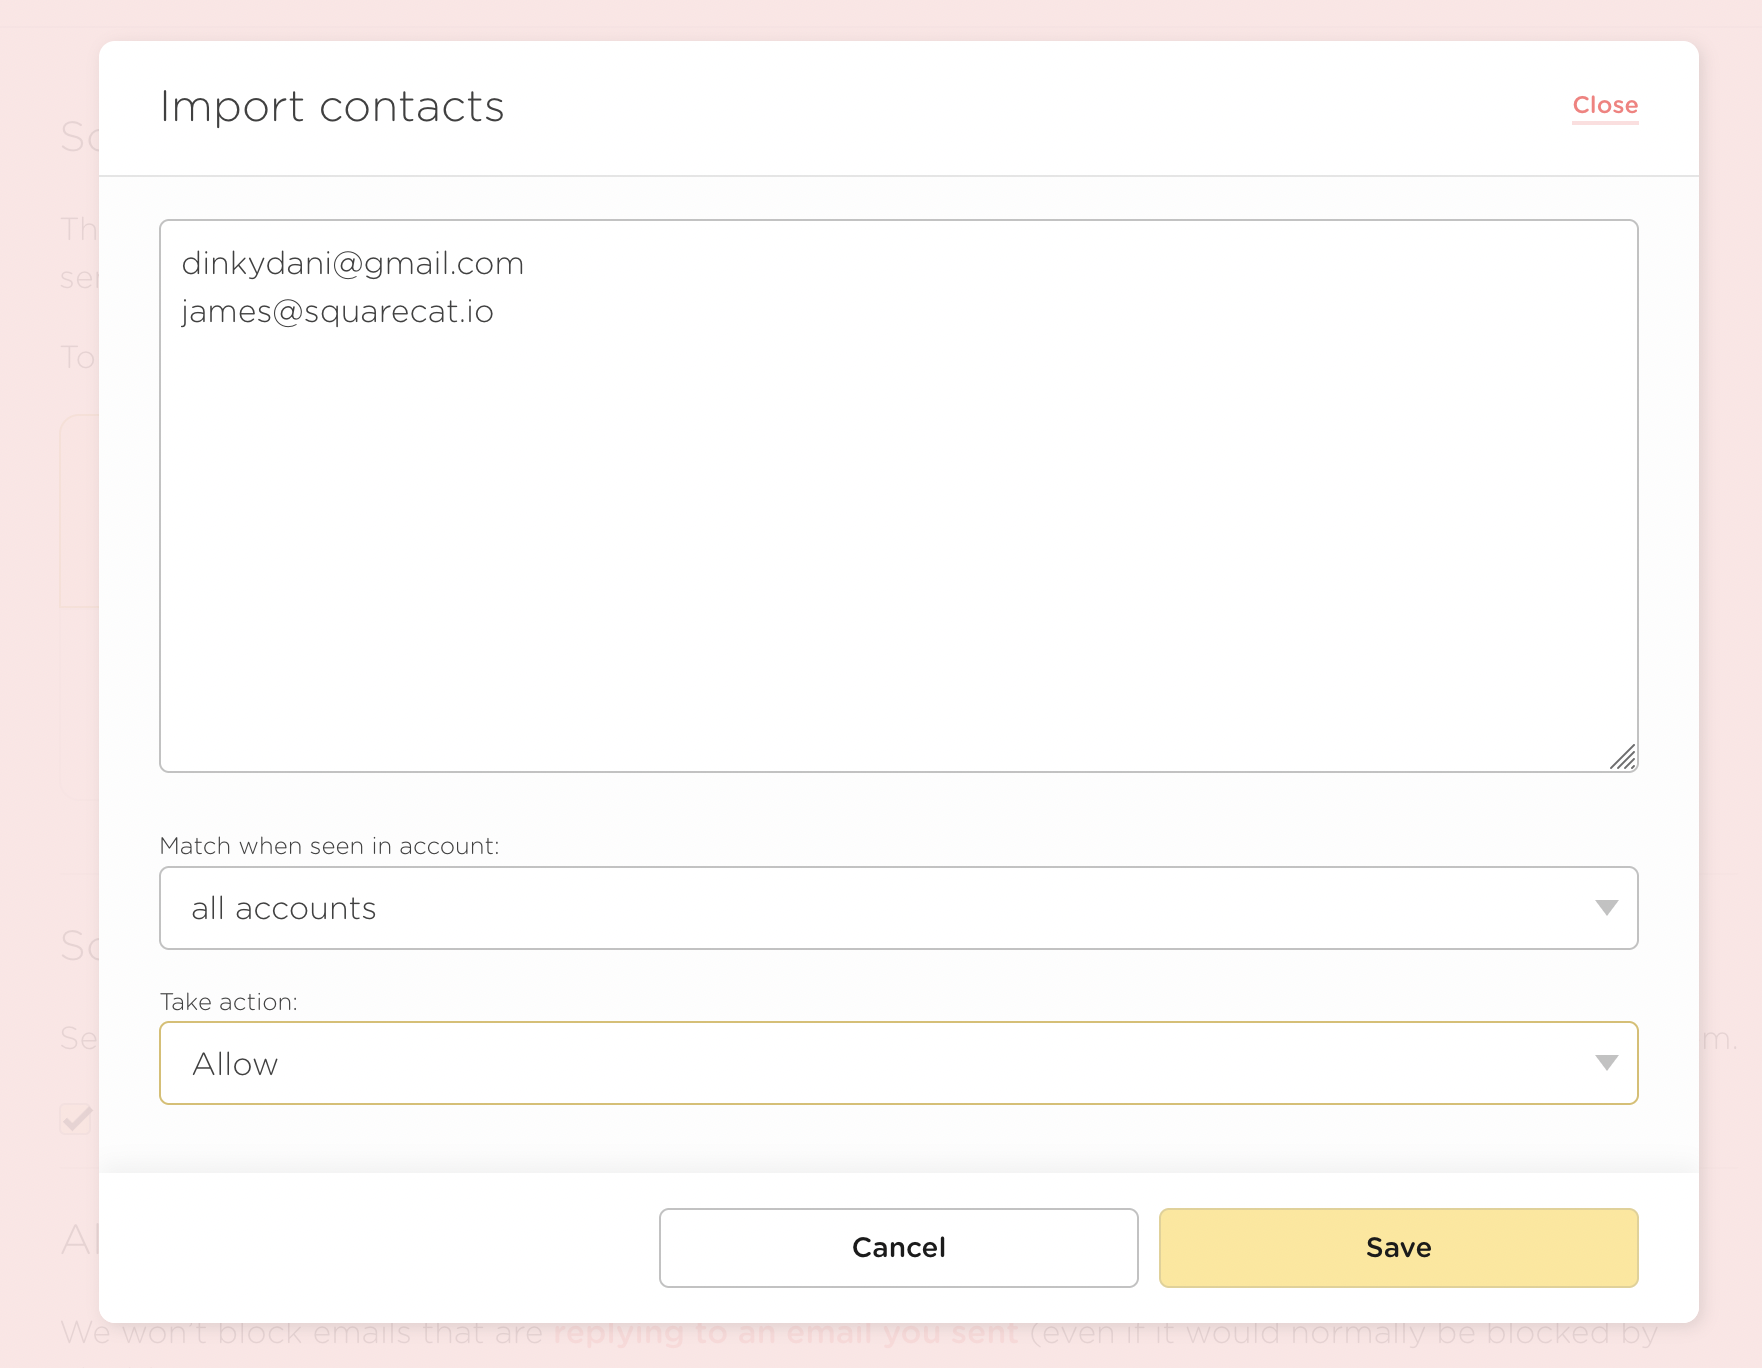Cancel the contact import
Screen dimensions: 1762x1368
click(898, 1247)
